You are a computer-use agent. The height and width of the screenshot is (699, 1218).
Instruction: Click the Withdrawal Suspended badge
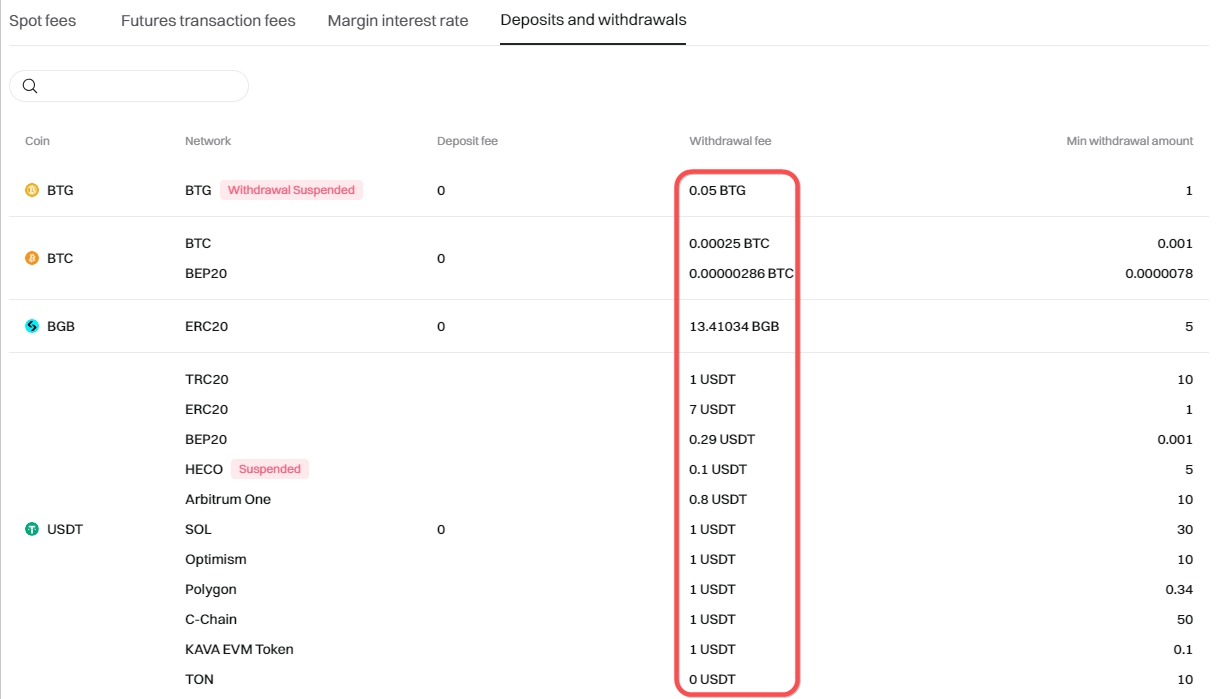point(291,190)
